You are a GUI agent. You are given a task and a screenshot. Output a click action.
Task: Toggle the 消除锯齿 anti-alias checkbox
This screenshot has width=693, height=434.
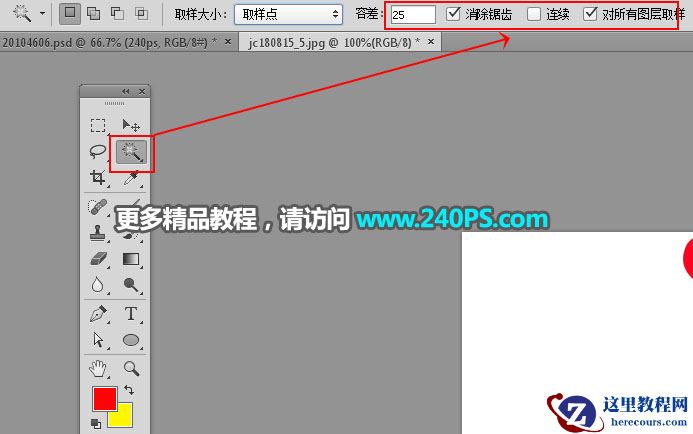(453, 14)
